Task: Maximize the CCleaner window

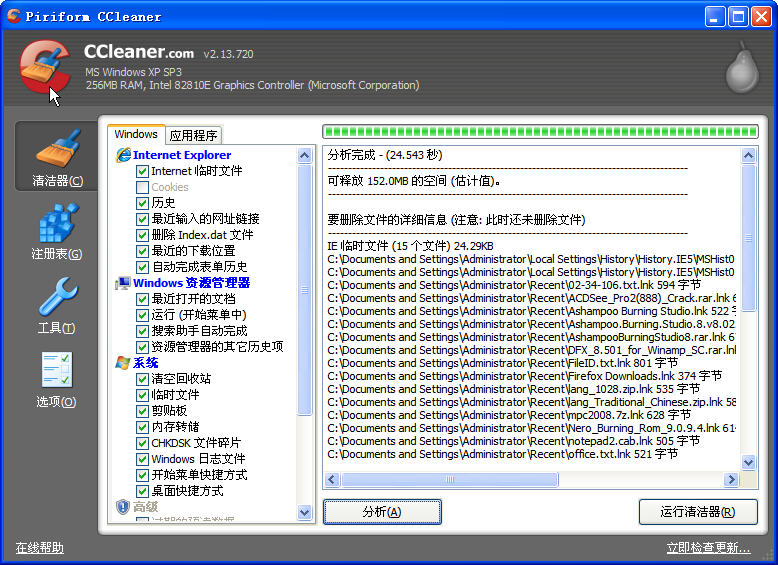Action: pos(738,16)
